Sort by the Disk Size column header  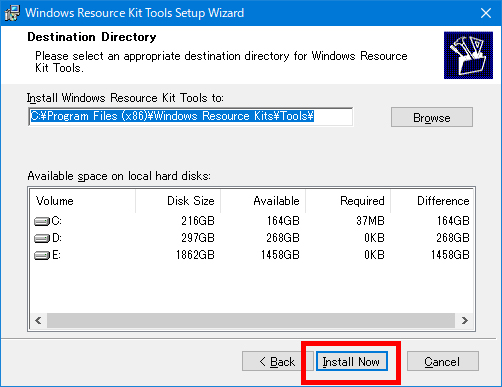(x=178, y=201)
